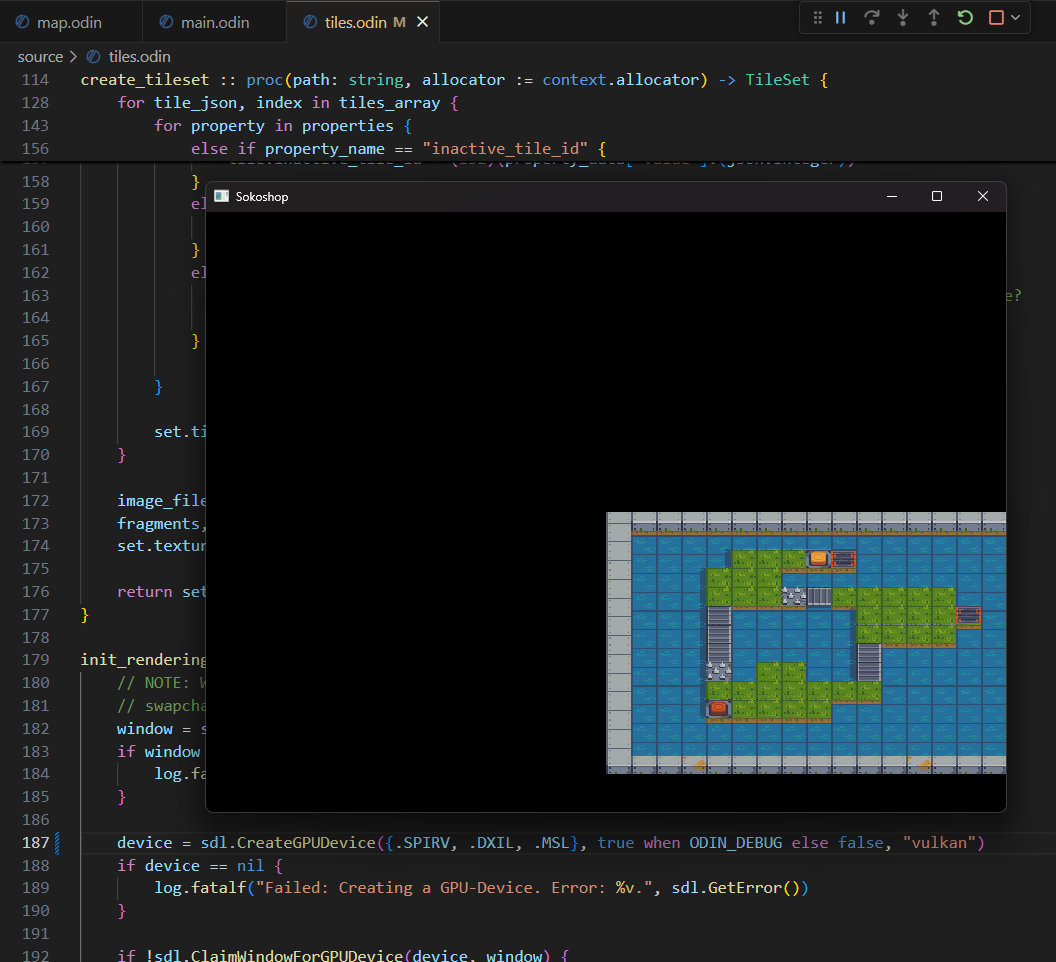Image resolution: width=1056 pixels, height=962 pixels.
Task: Click the Step Into debug button
Action: pos(903,18)
